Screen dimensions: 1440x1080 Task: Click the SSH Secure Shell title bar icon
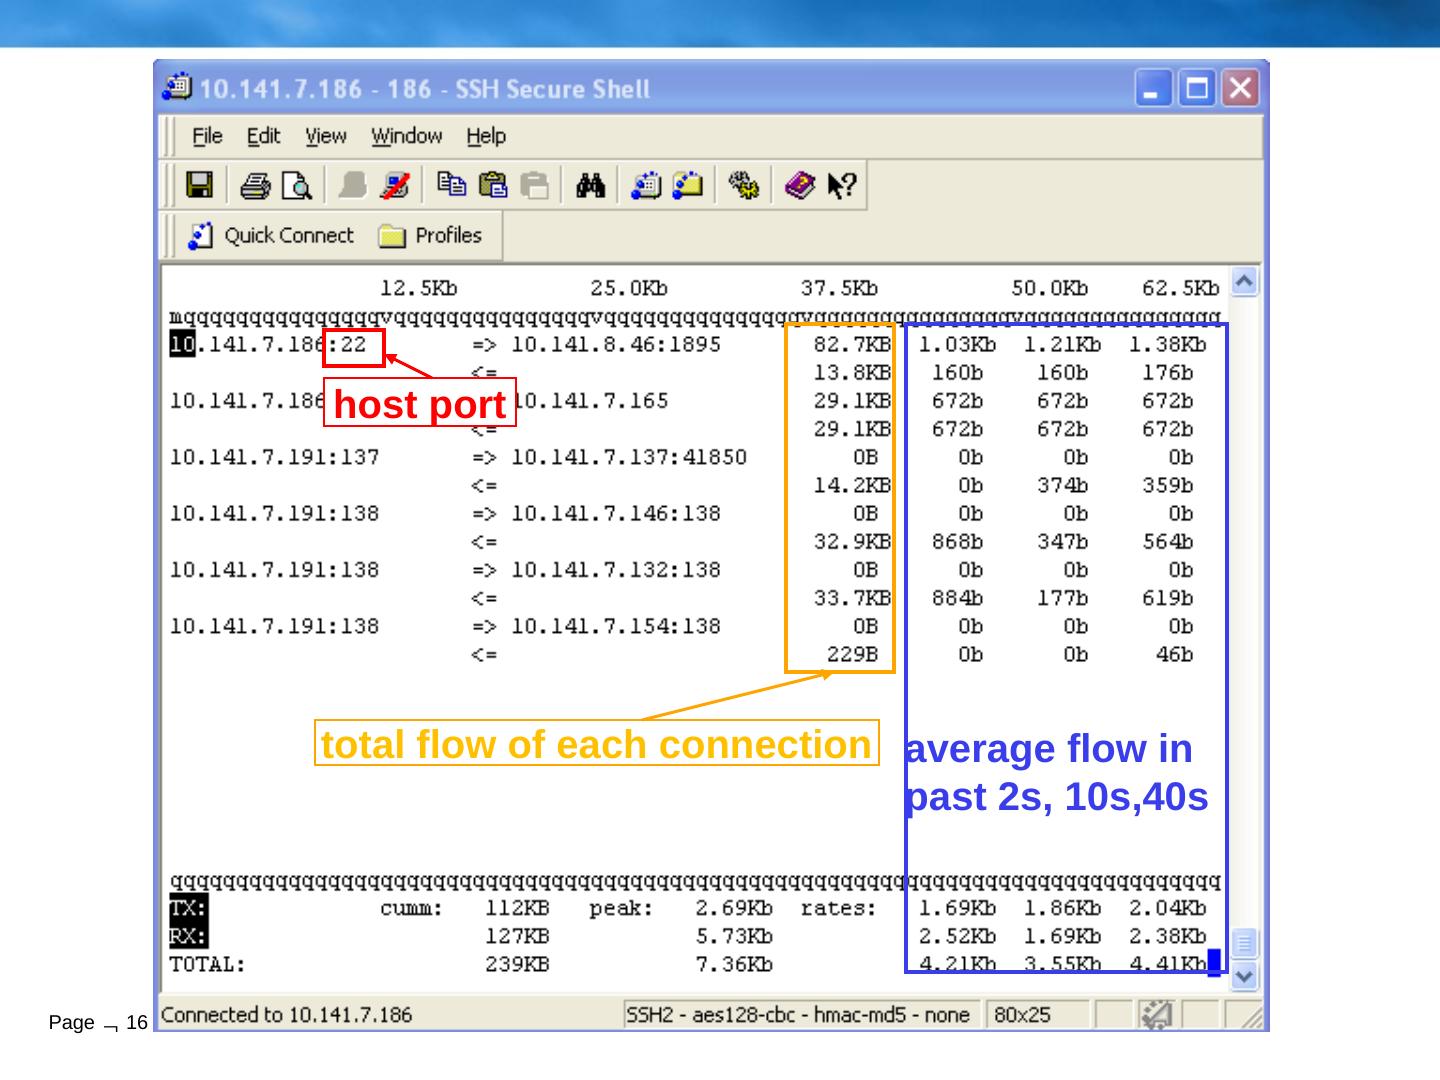tap(177, 87)
